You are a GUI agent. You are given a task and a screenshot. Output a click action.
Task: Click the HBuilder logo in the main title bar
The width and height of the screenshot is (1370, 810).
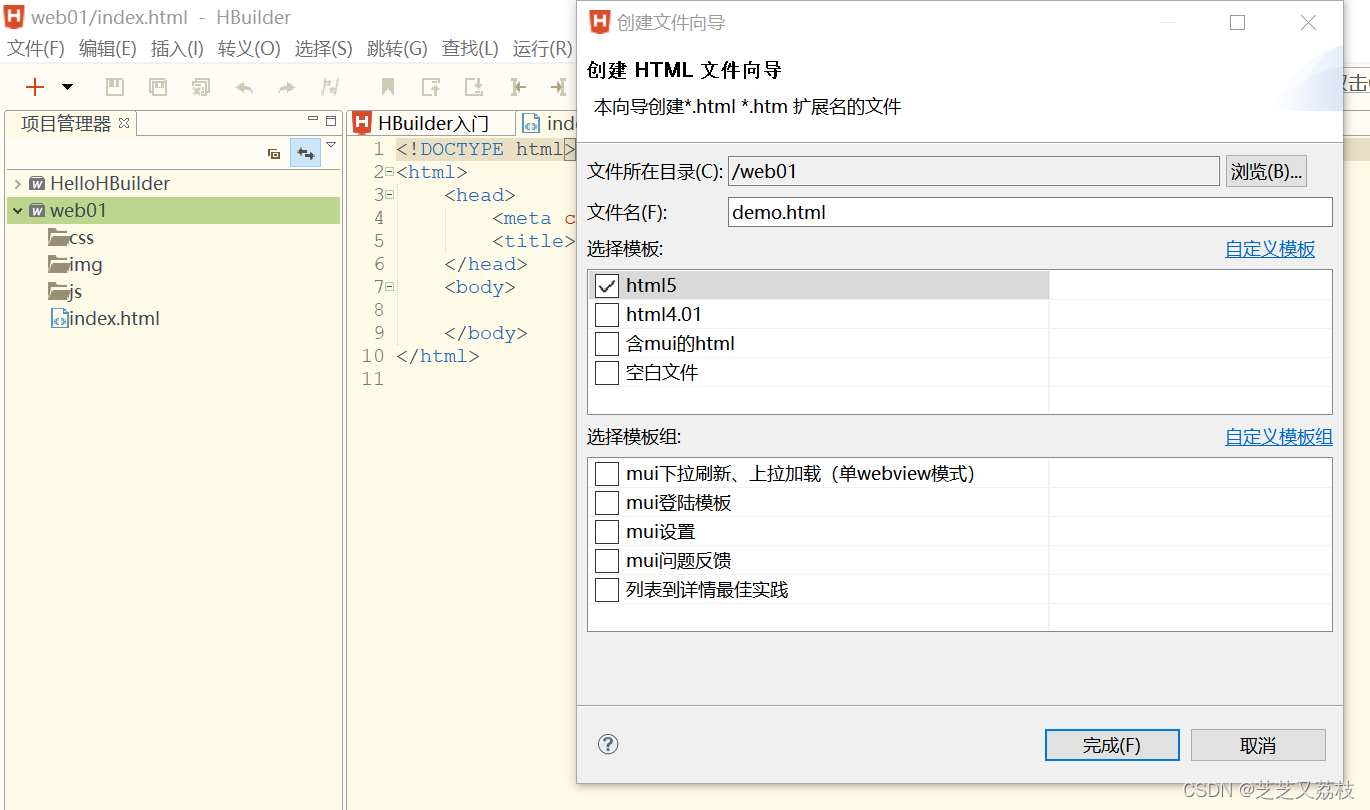point(14,17)
